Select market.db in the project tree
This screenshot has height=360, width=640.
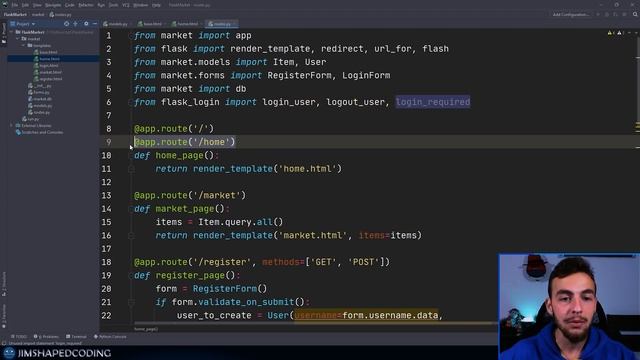(42, 99)
